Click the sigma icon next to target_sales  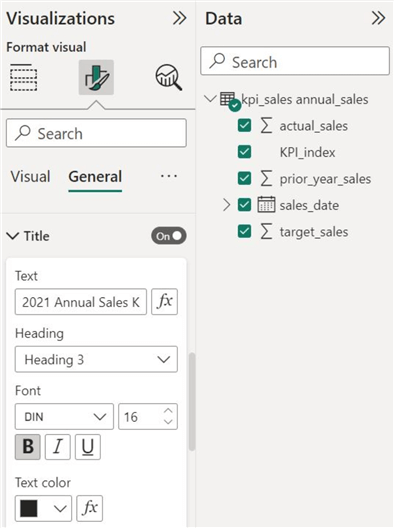pos(266,232)
